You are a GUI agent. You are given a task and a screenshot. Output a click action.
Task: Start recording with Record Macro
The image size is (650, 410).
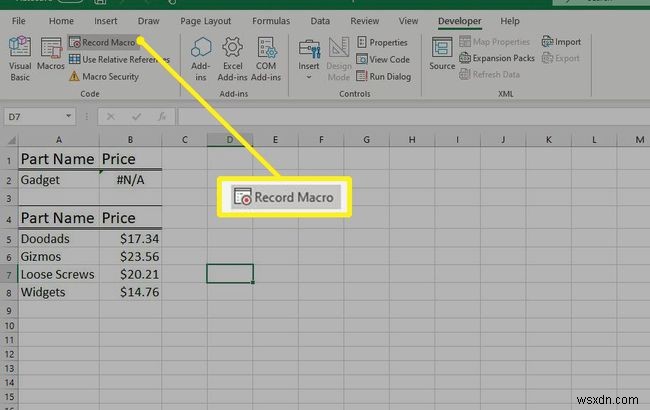[102, 42]
